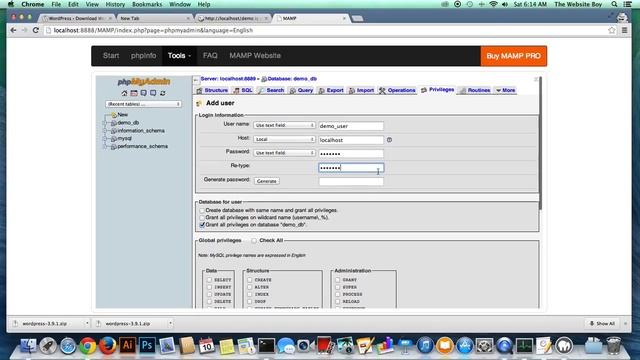This screenshot has width=640, height=360.
Task: Click the phpMyAdmin reload navigation icon
Action: (162, 93)
